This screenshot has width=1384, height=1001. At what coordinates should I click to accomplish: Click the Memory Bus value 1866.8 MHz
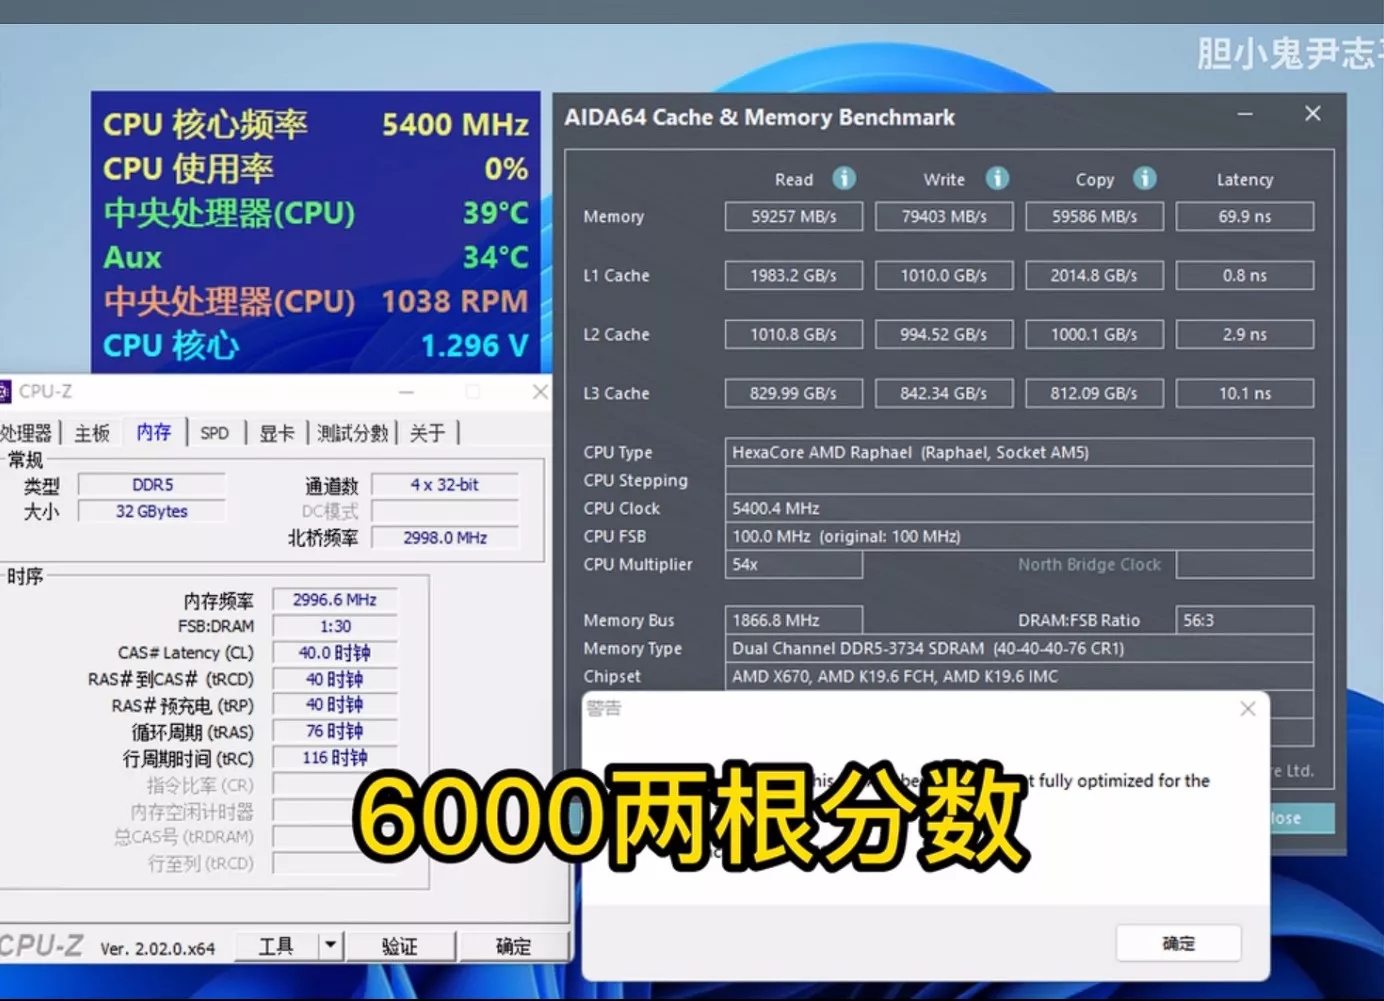pos(794,620)
